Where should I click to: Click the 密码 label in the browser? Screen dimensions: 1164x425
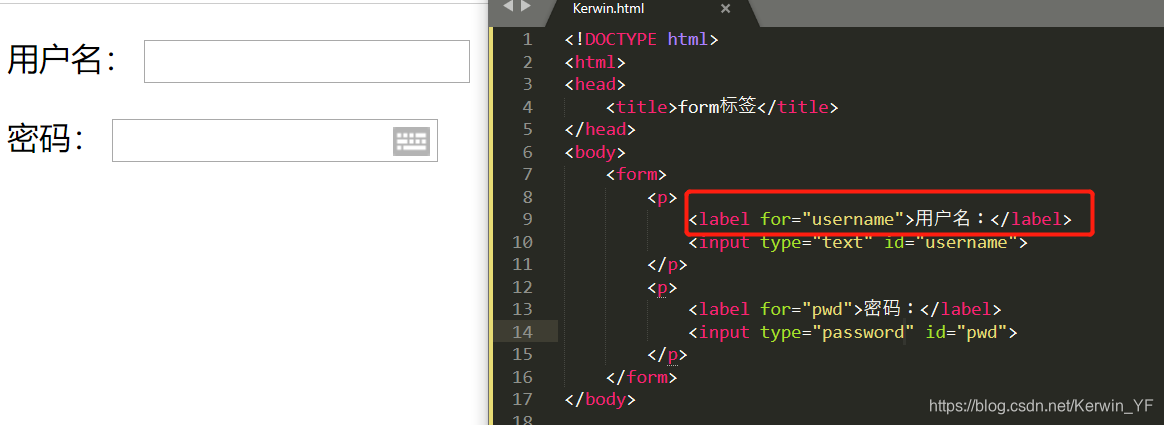(x=46, y=139)
